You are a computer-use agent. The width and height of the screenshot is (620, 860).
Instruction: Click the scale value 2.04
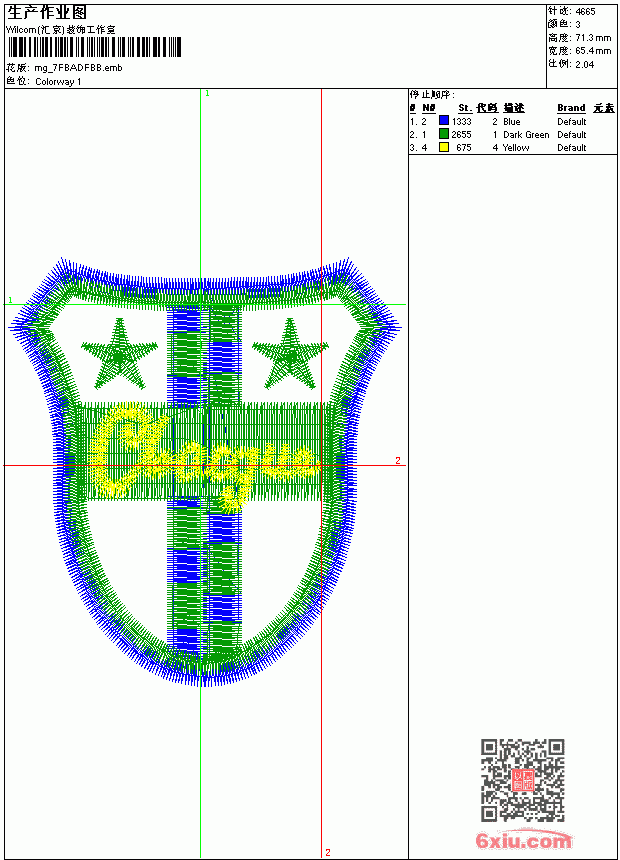[585, 64]
